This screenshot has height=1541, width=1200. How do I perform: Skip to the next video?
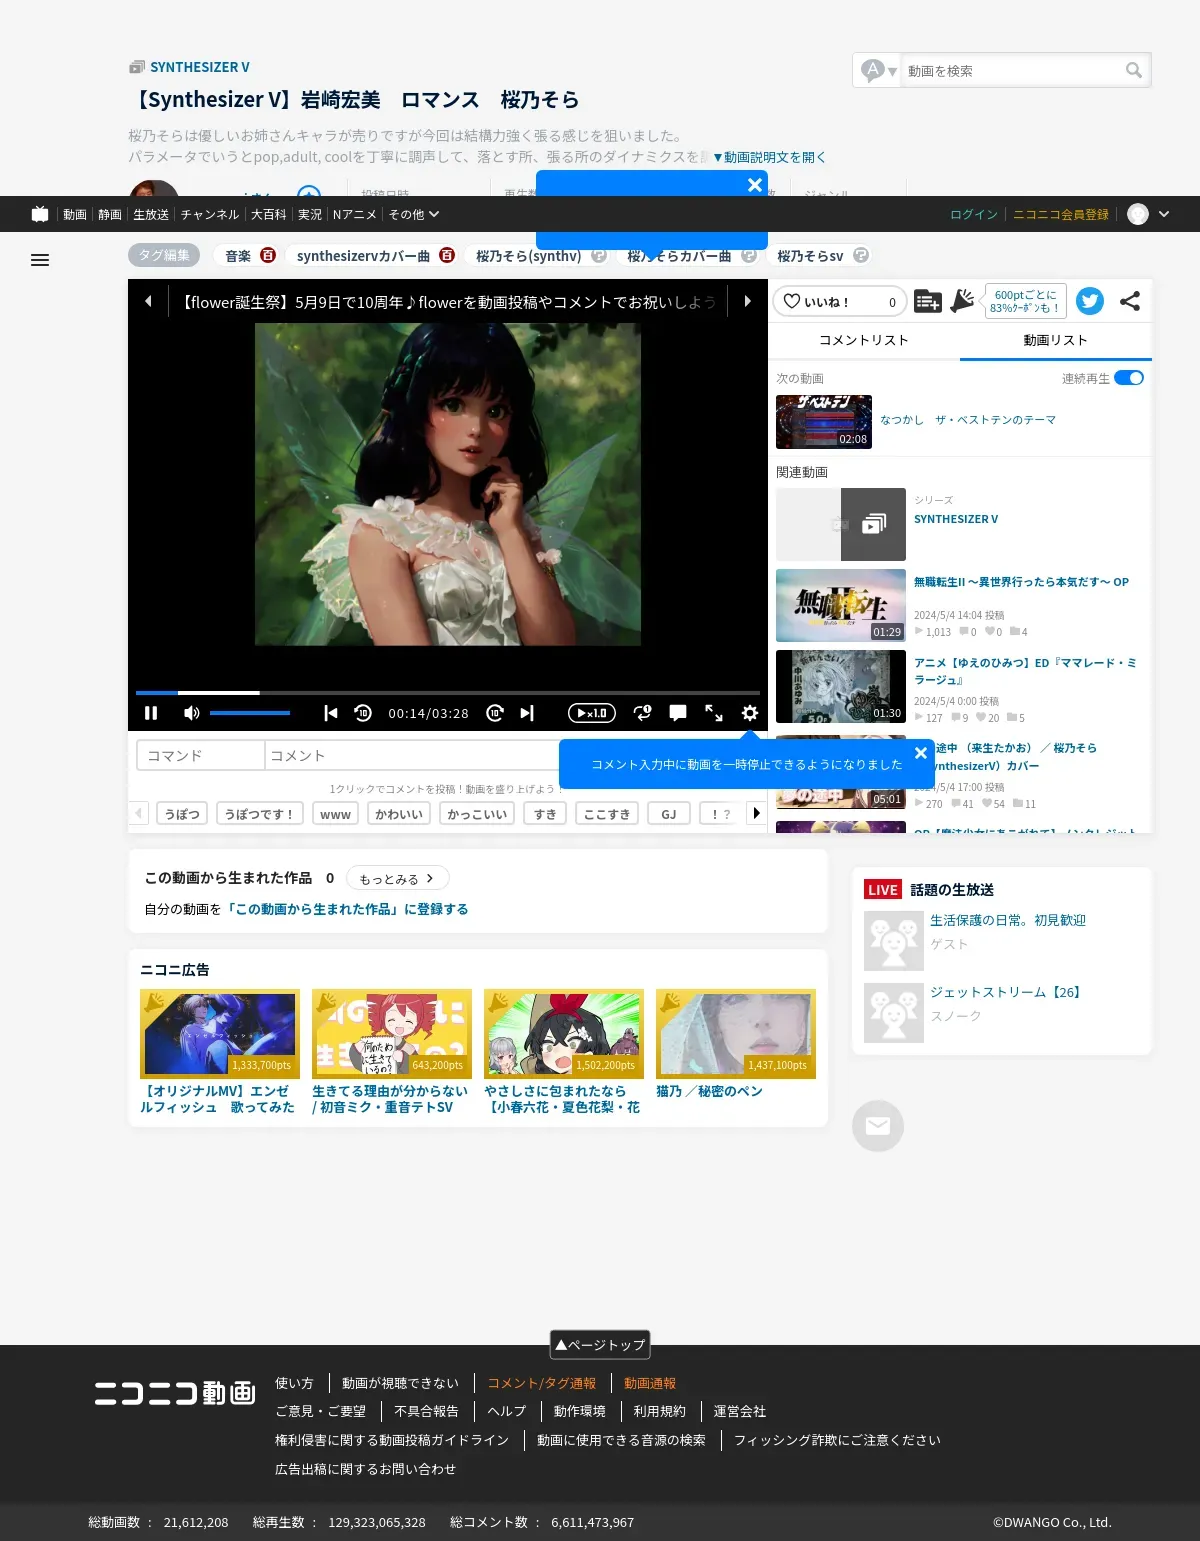[x=527, y=713]
